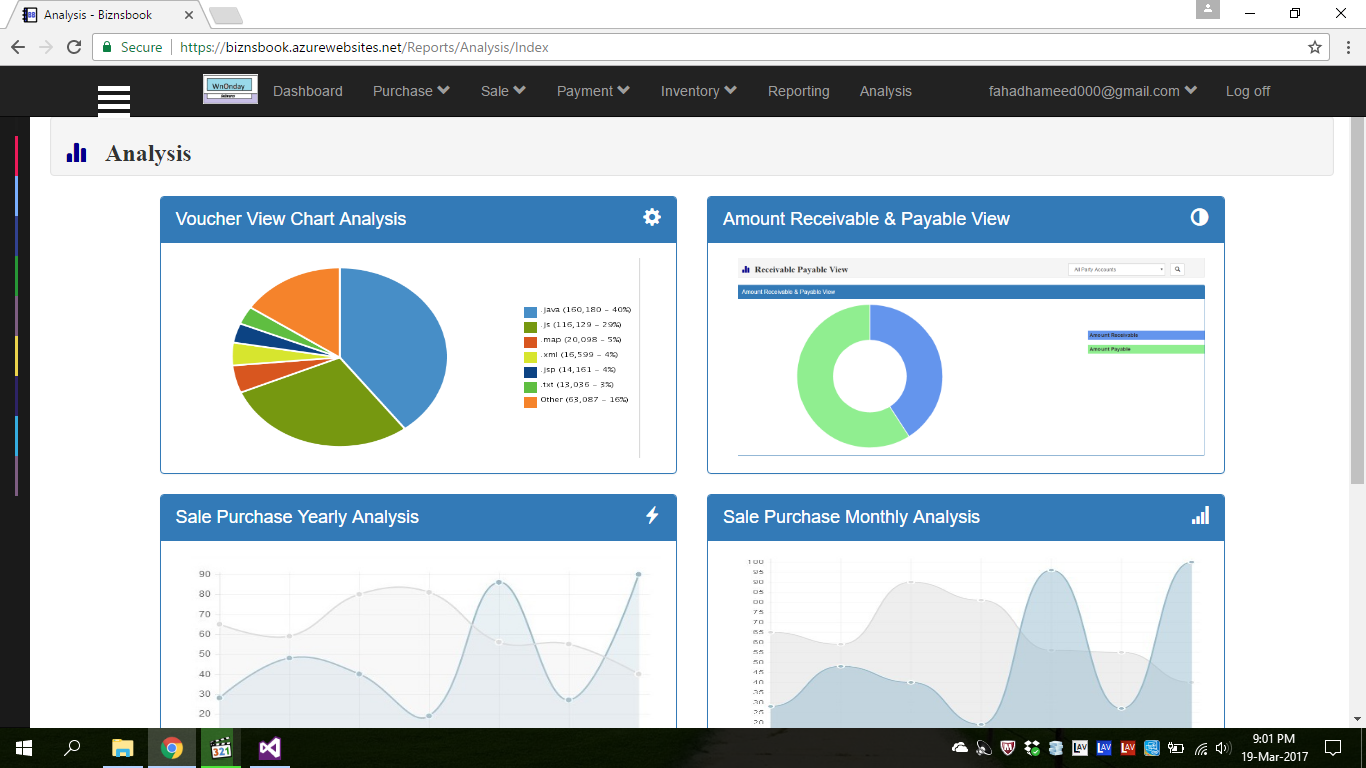Image resolution: width=1366 pixels, height=768 pixels.
Task: Click the bar chart icon on Sale Purchase Monthly Analysis
Action: tap(1199, 517)
